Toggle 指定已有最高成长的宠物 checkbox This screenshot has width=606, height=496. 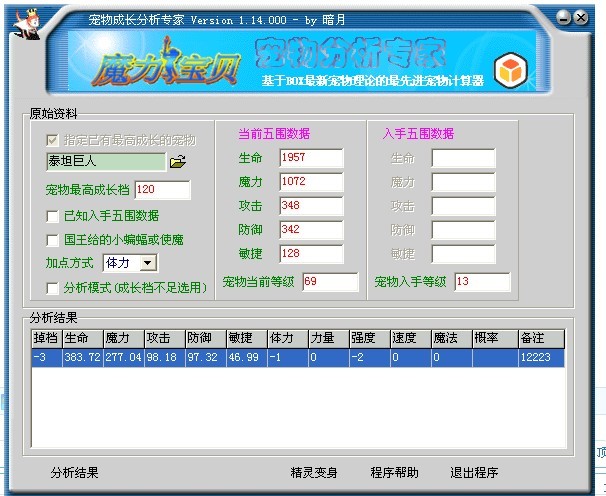[x=53, y=140]
